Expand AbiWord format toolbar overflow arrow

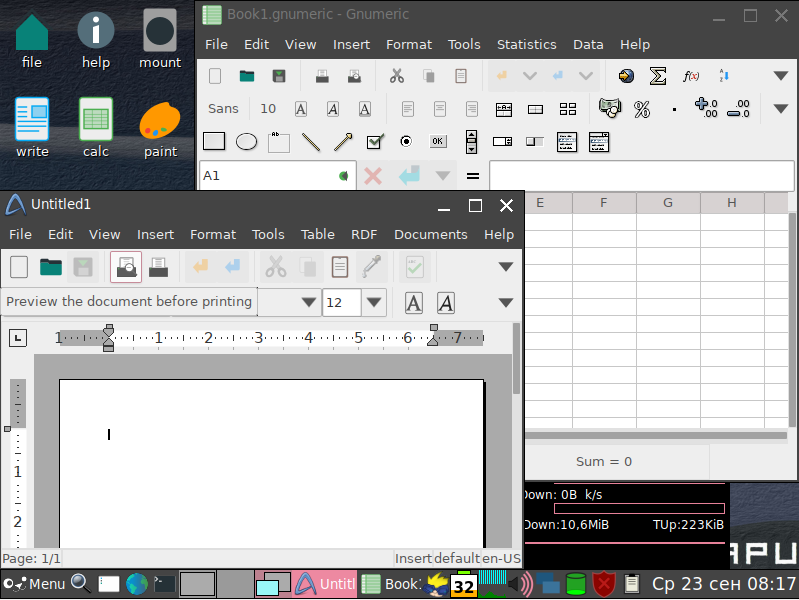pyautogui.click(x=505, y=303)
